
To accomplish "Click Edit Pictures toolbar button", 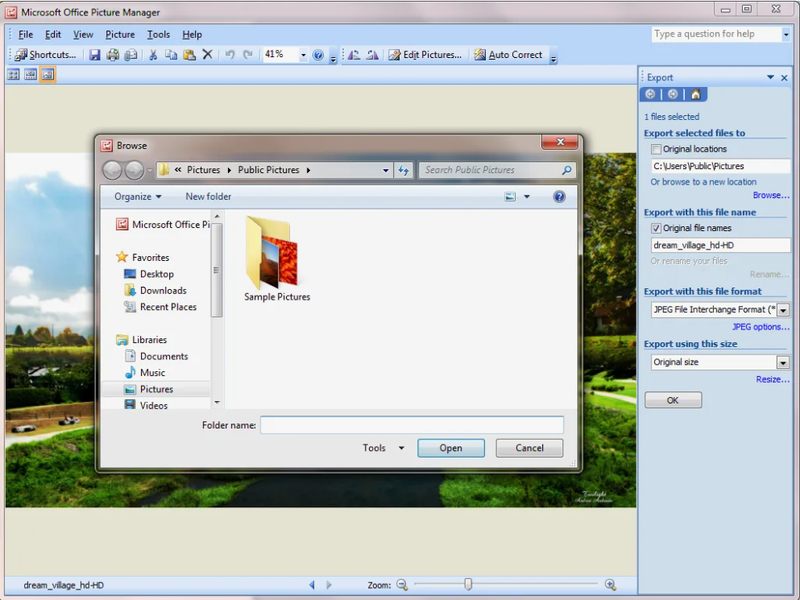I will coord(424,55).
